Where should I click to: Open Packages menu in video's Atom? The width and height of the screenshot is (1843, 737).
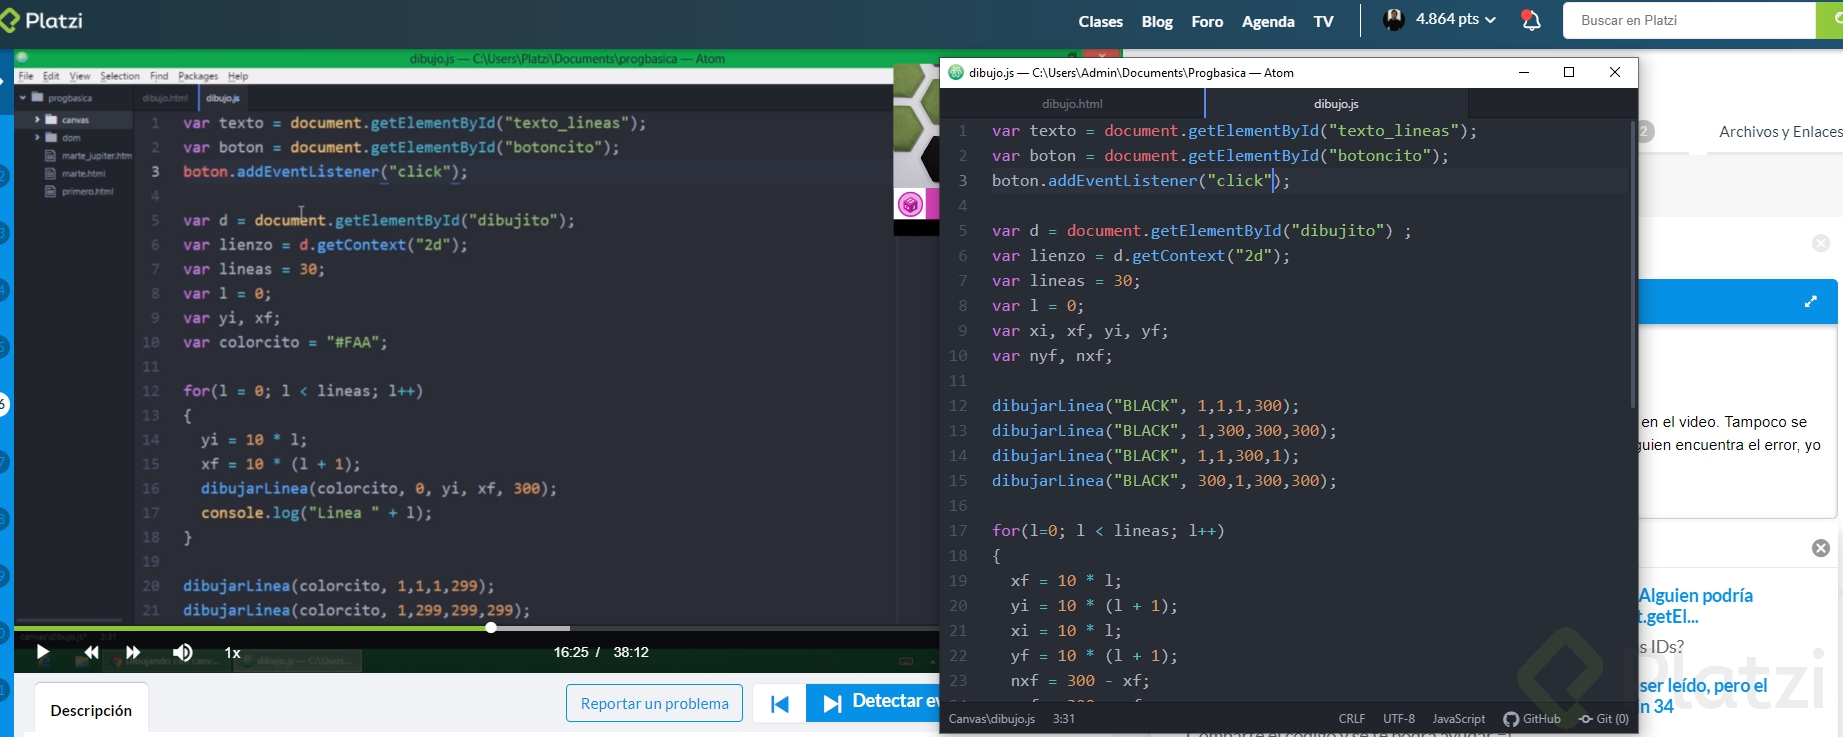point(198,76)
